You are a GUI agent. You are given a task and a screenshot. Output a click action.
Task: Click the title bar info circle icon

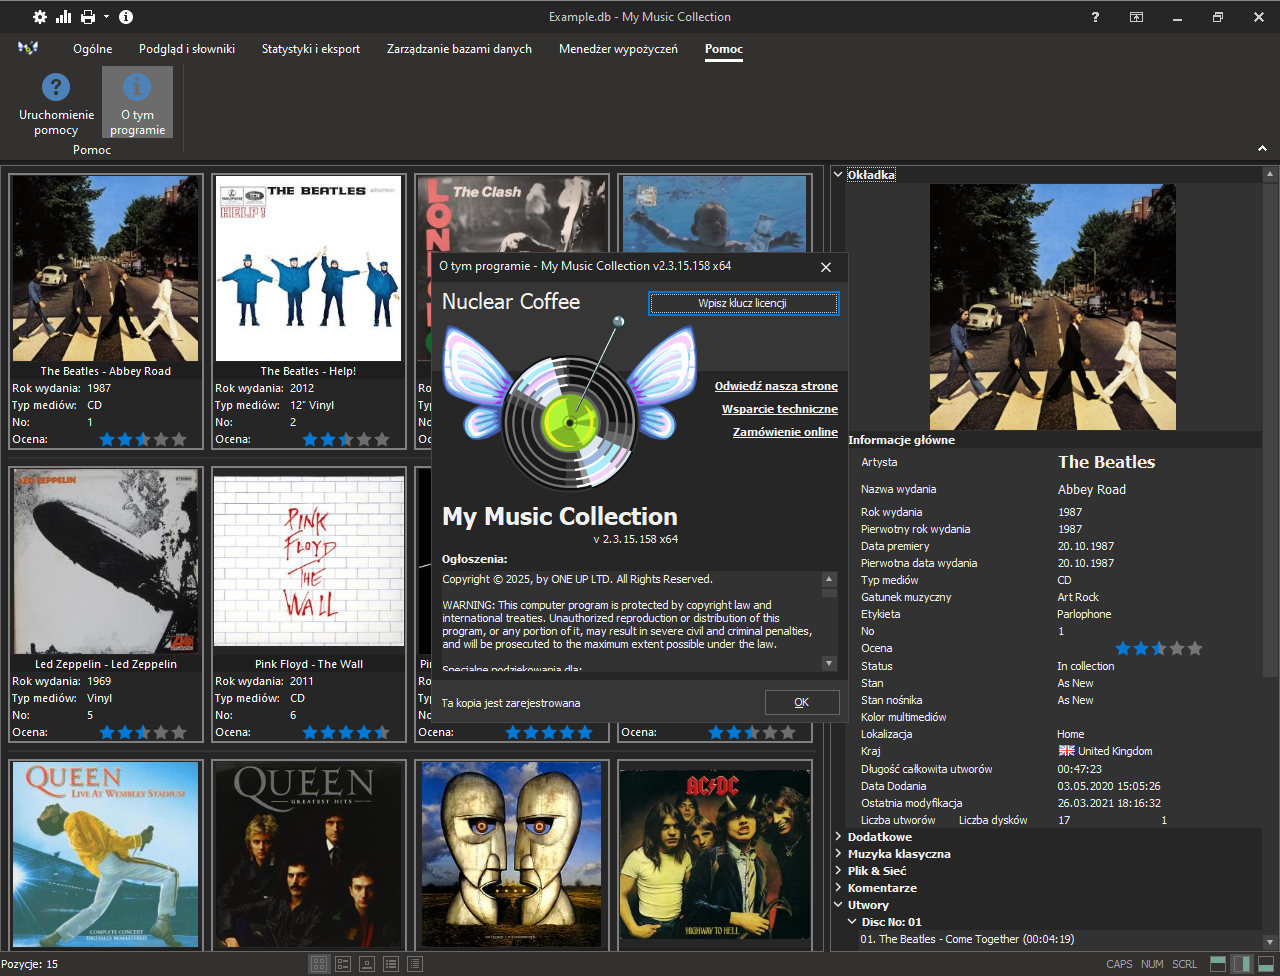[126, 17]
